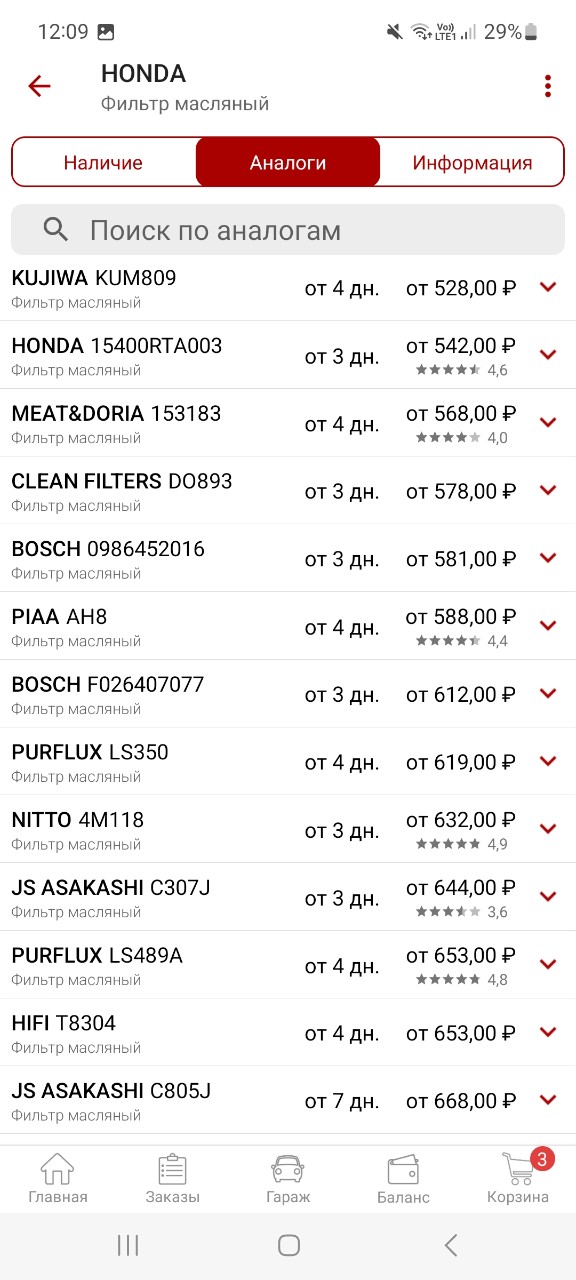
Task: Switch to the Информация tab
Action: point(472,162)
